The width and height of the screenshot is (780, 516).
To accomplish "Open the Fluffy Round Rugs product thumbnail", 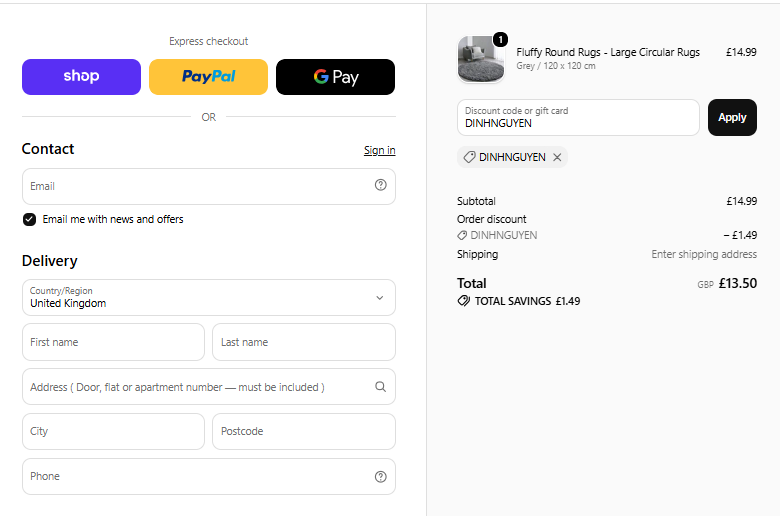I will tap(481, 59).
